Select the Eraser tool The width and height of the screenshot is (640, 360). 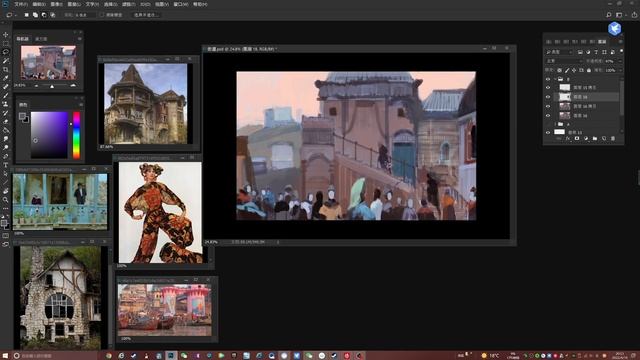pos(6,121)
